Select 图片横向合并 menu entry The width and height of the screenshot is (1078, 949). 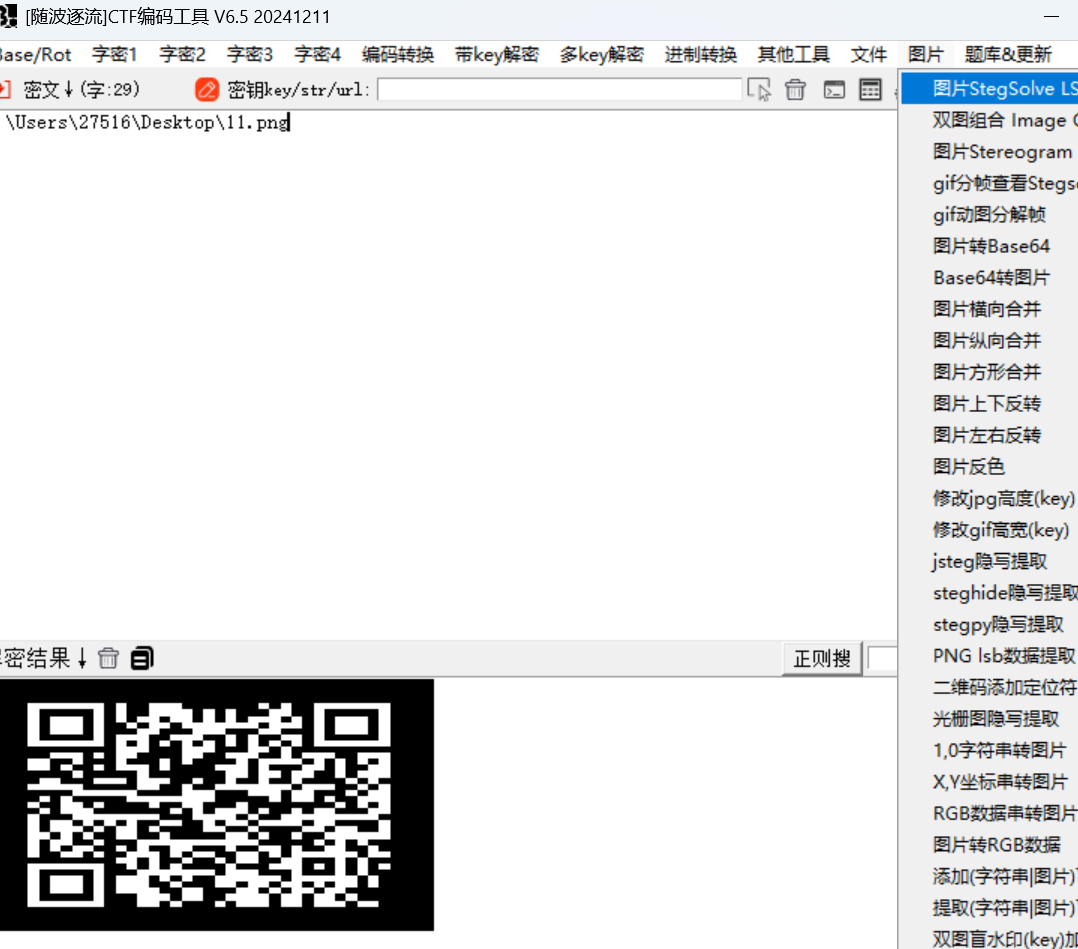pyautogui.click(x=989, y=309)
